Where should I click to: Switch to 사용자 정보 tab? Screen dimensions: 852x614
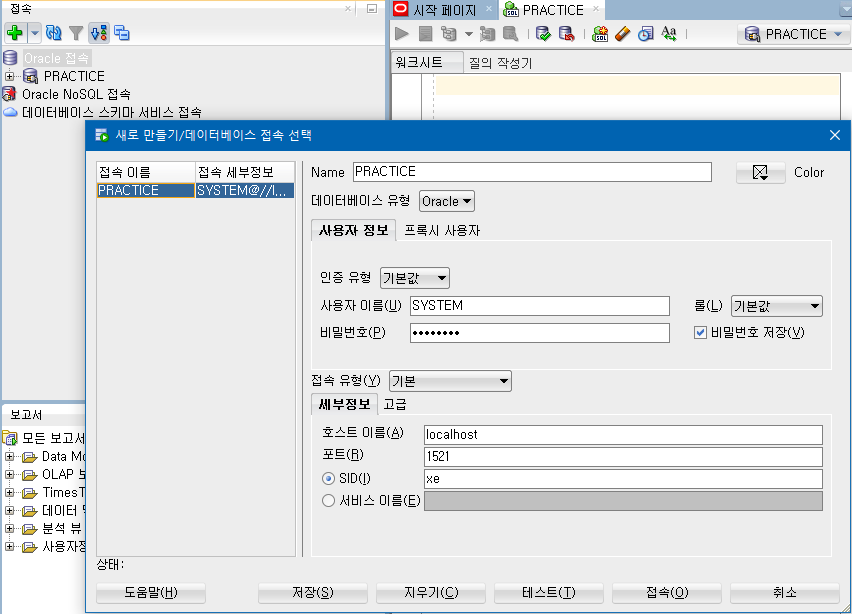coord(353,230)
